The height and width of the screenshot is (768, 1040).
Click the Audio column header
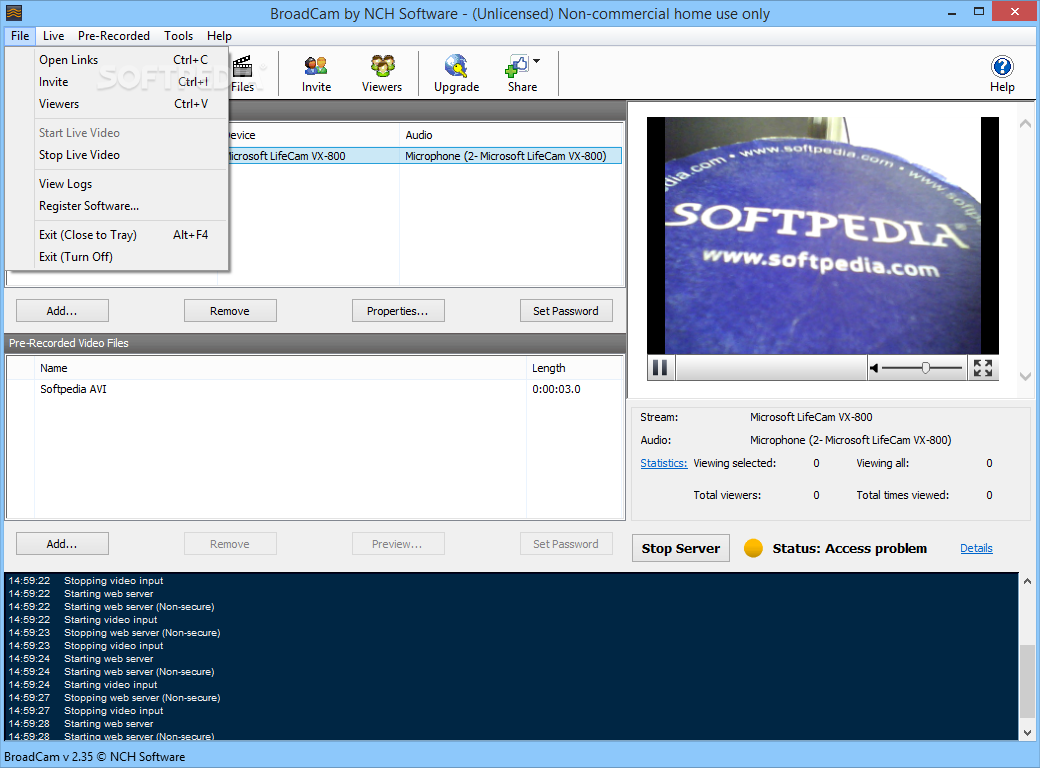coord(511,135)
